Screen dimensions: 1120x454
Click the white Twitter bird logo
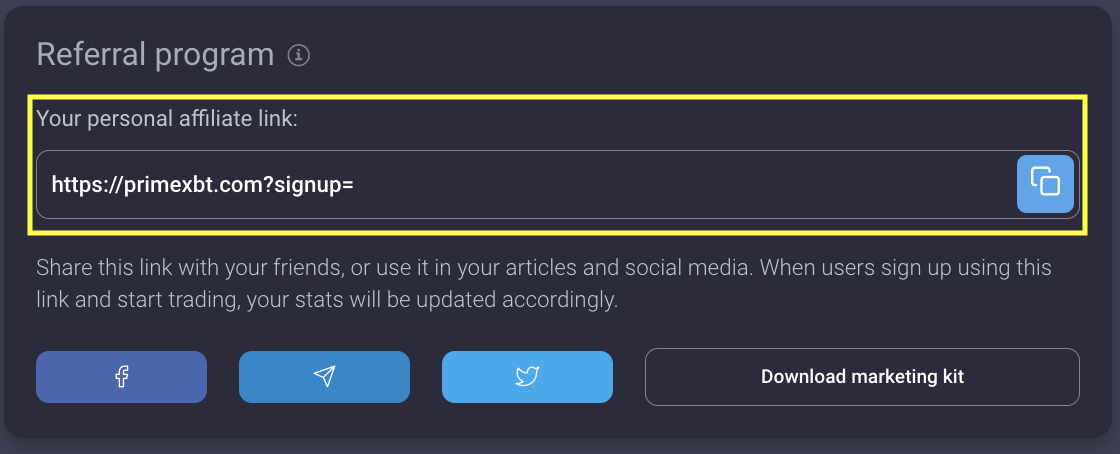tap(527, 377)
